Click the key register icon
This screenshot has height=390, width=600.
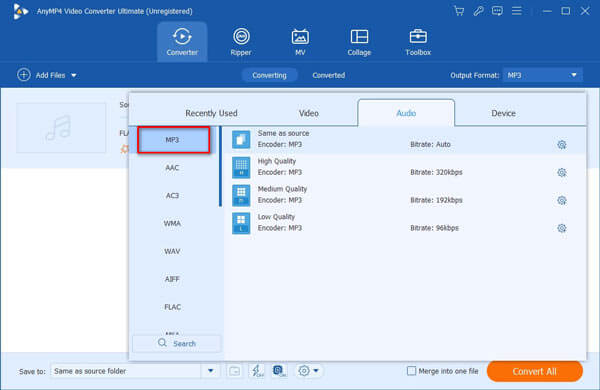point(478,11)
